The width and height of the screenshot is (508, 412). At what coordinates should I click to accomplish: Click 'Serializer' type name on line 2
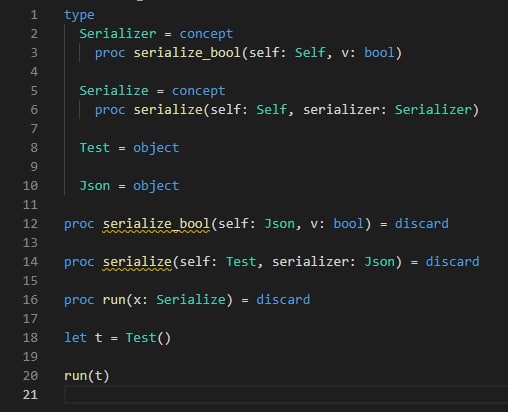pos(118,34)
